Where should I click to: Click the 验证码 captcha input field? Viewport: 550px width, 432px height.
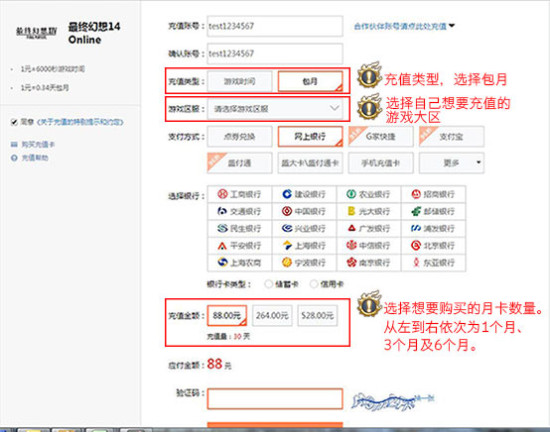(275, 398)
